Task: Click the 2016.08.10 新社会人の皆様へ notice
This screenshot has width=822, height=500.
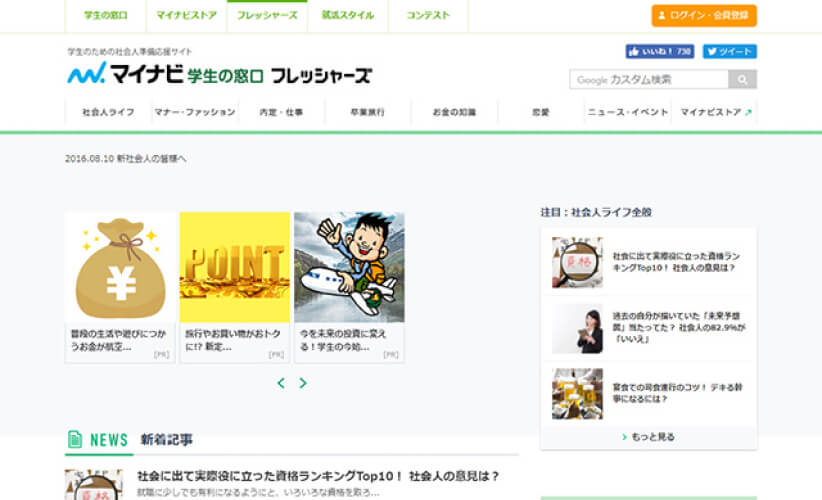Action: 125,158
